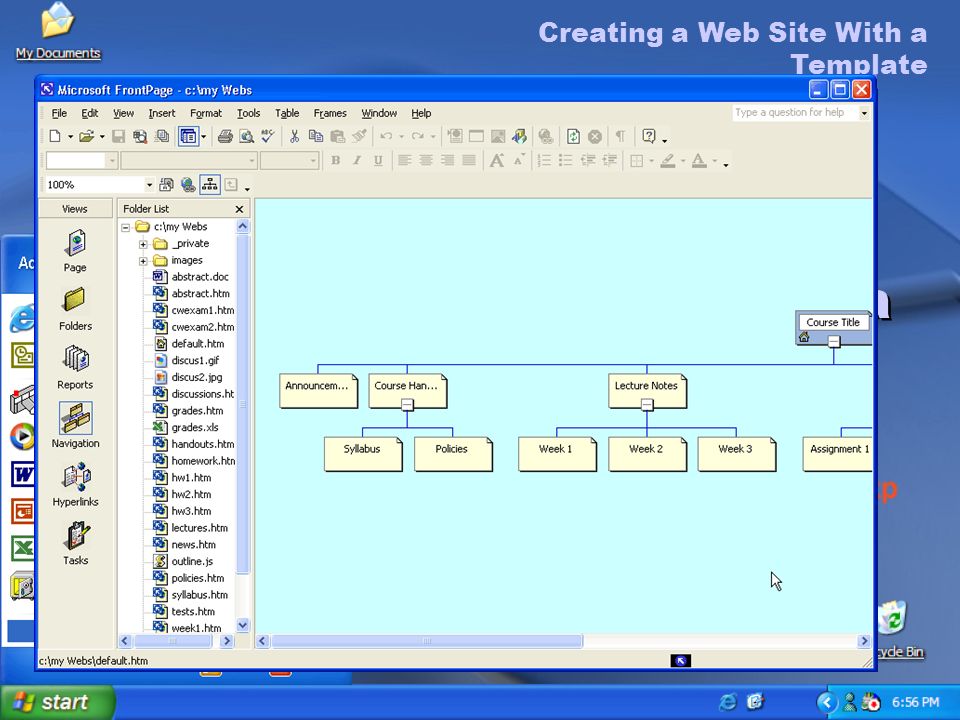The width and height of the screenshot is (960, 720).
Task: Toggle the Folder List pane button
Action: (188, 137)
